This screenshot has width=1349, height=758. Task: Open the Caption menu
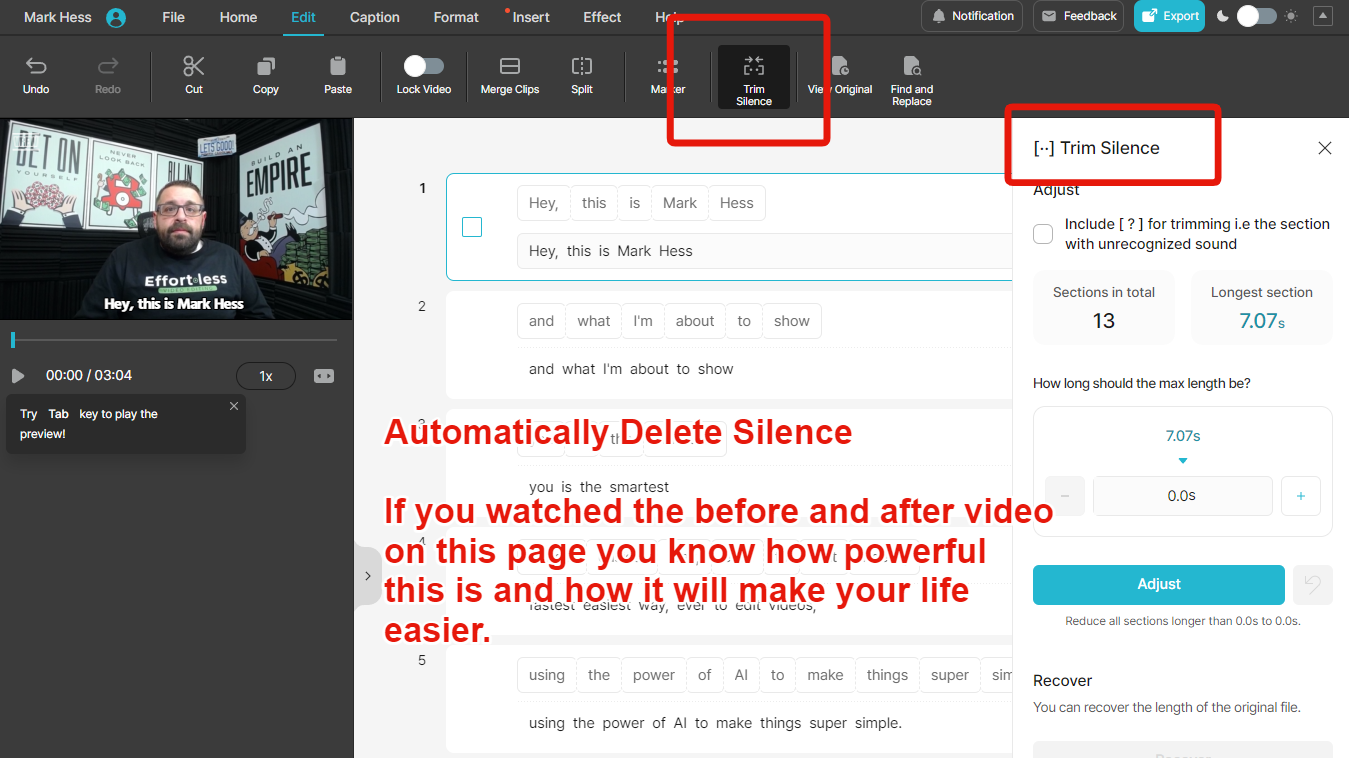375,17
